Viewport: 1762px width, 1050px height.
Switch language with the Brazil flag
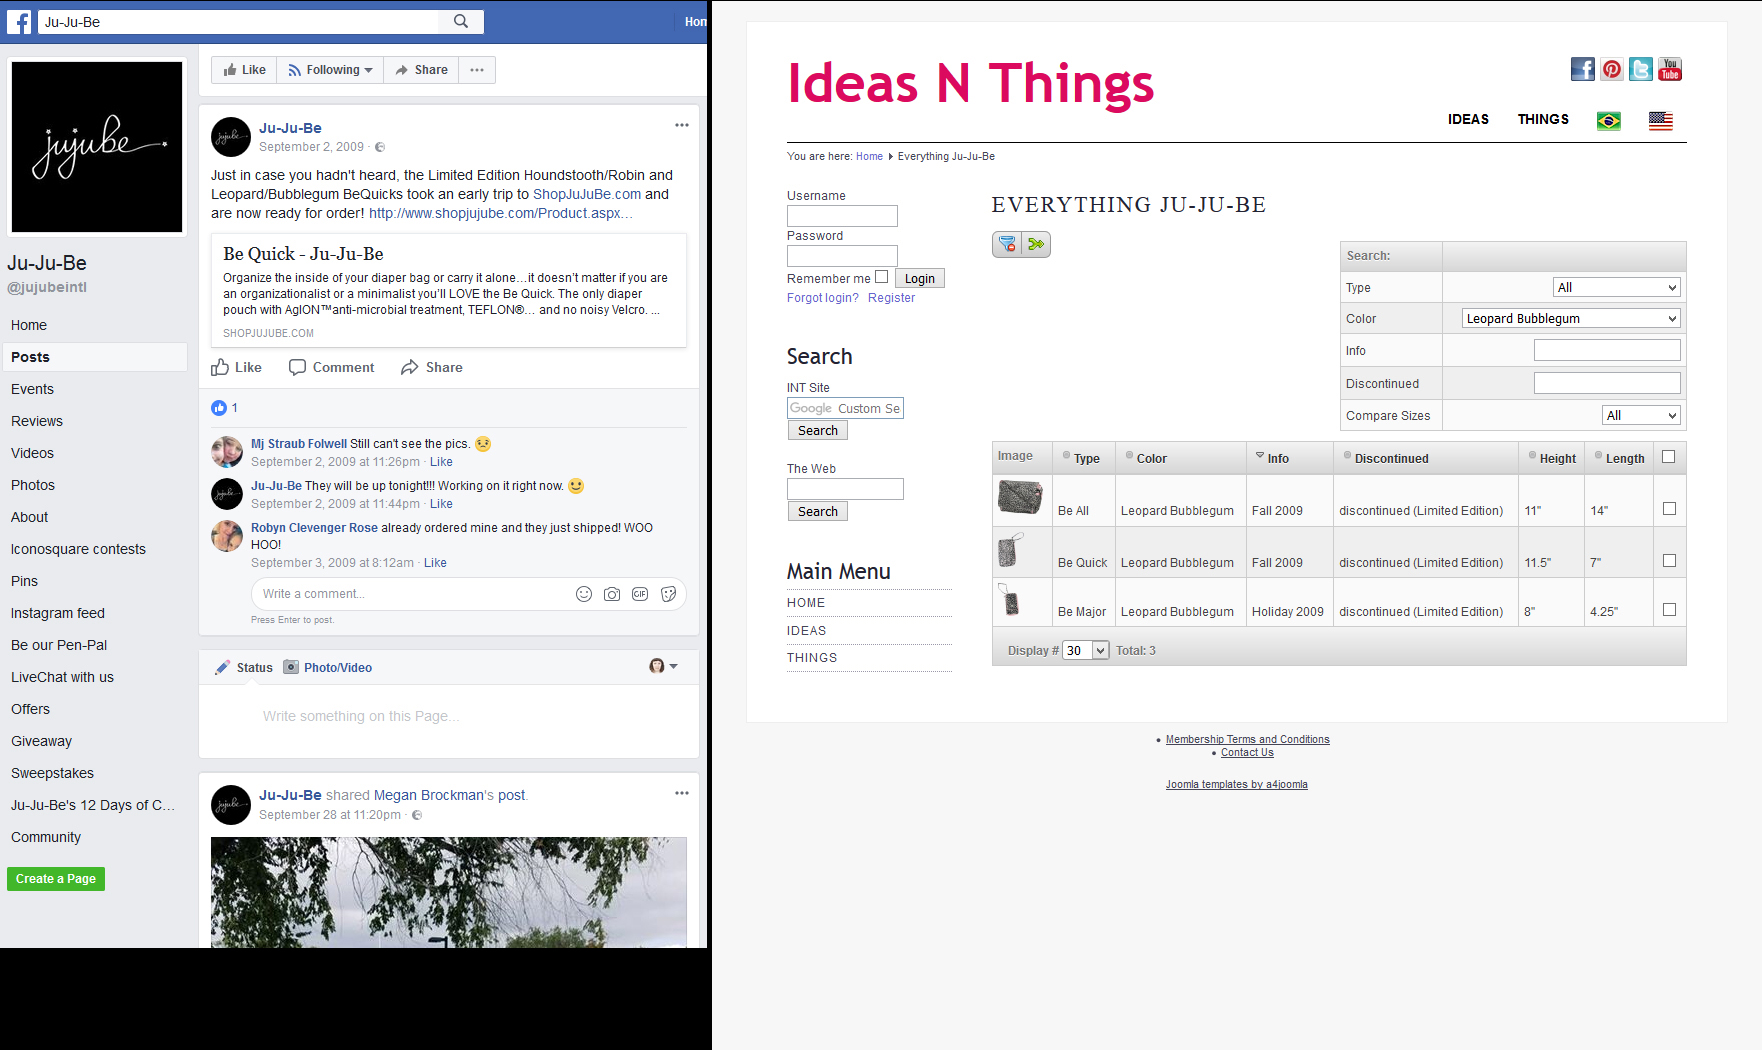click(x=1609, y=121)
